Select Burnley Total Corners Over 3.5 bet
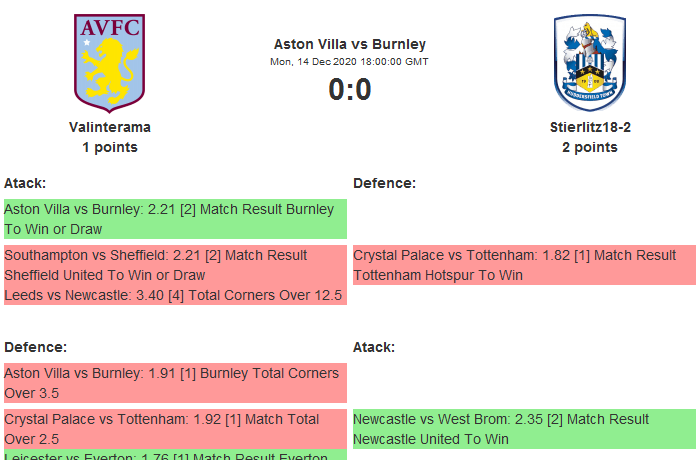The height and width of the screenshot is (460, 700). [x=175, y=383]
